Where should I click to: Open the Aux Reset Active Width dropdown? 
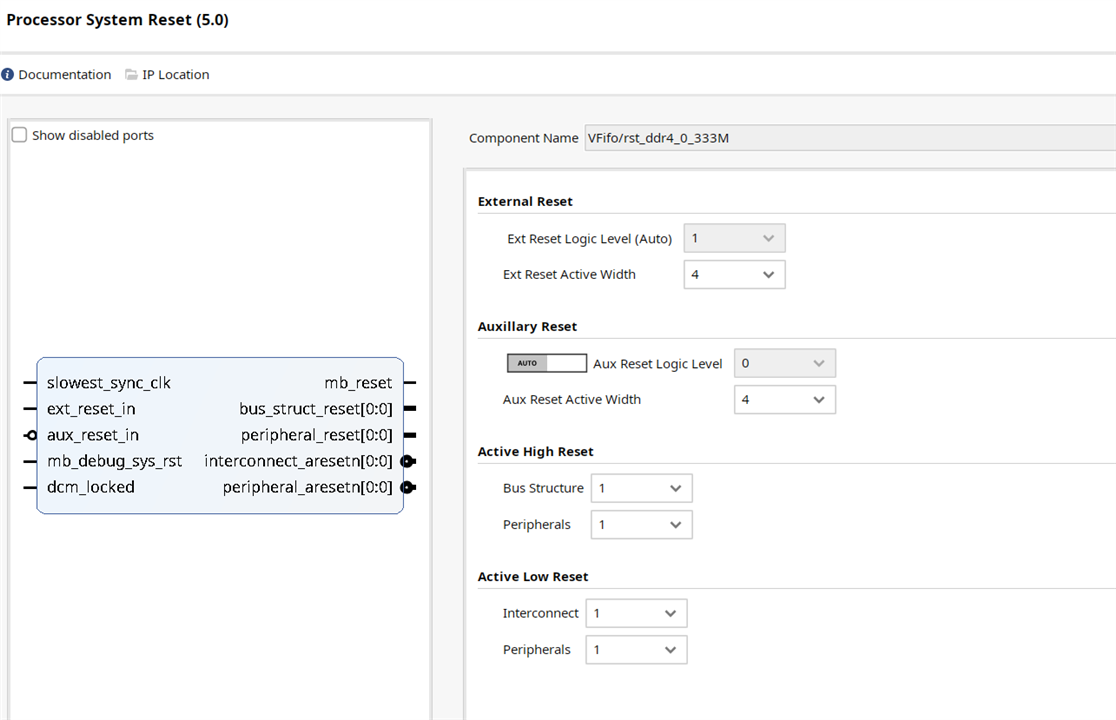(x=785, y=400)
